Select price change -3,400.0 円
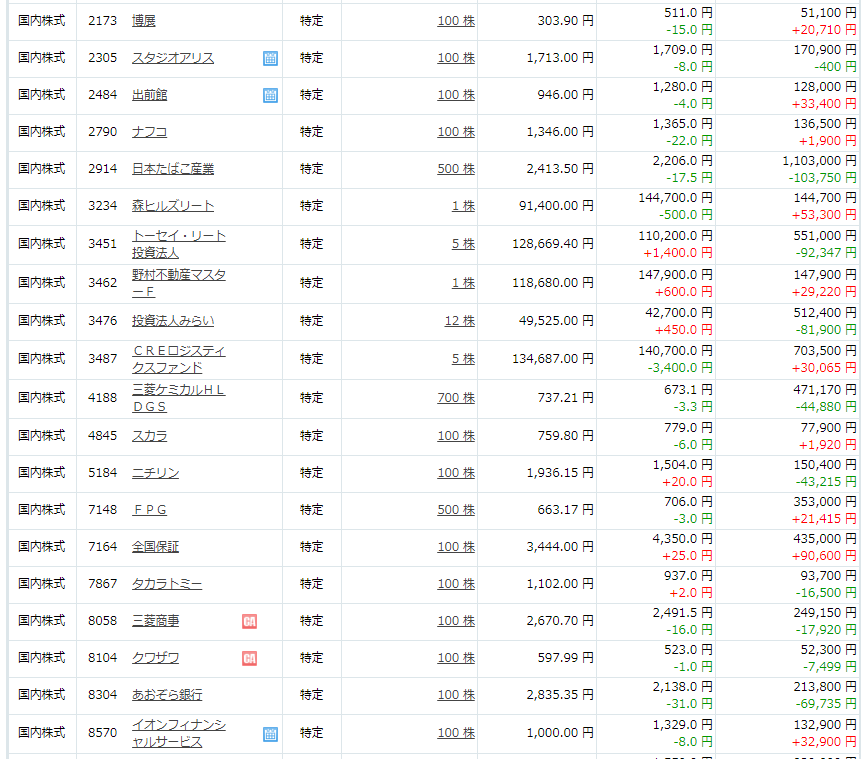Screen dimensions: 868x759 click(x=680, y=368)
